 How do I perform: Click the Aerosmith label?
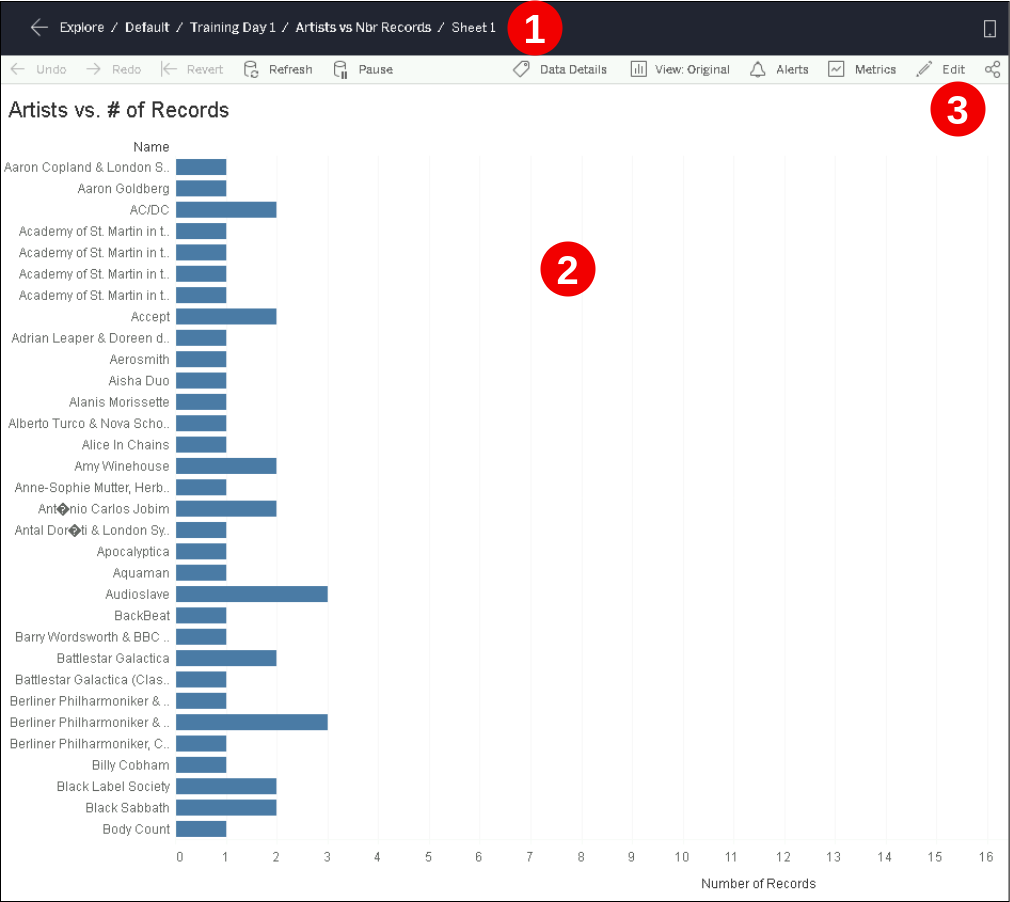[140, 359]
